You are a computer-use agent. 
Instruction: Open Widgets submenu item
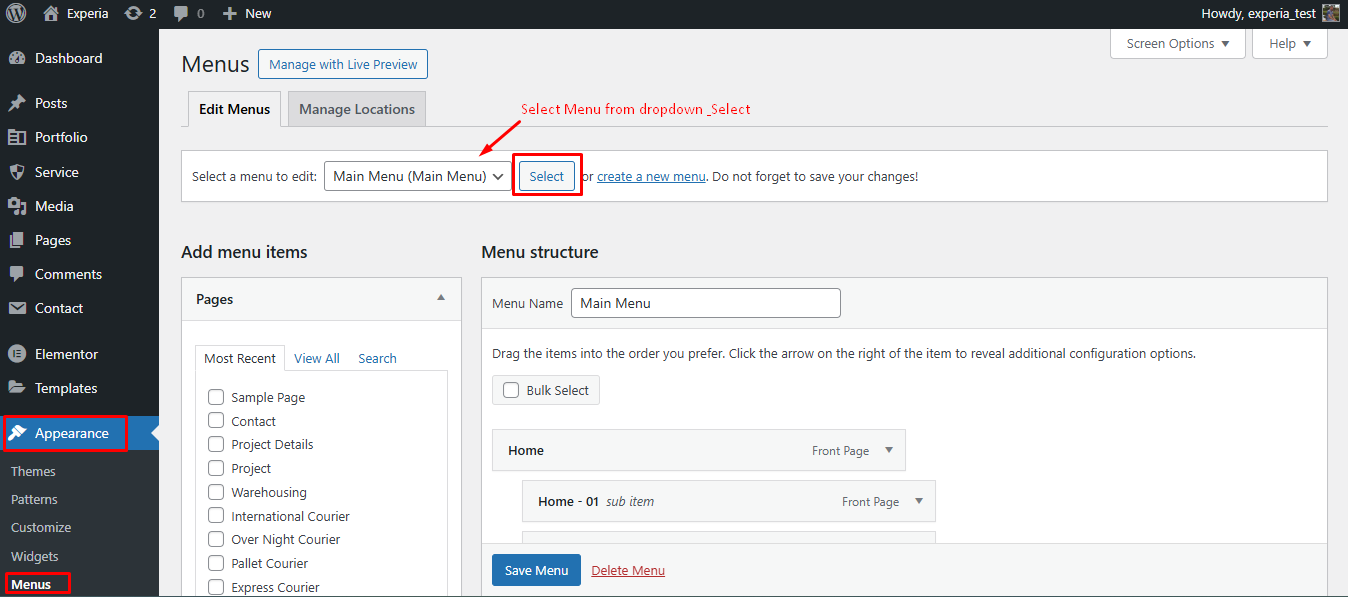coord(35,556)
